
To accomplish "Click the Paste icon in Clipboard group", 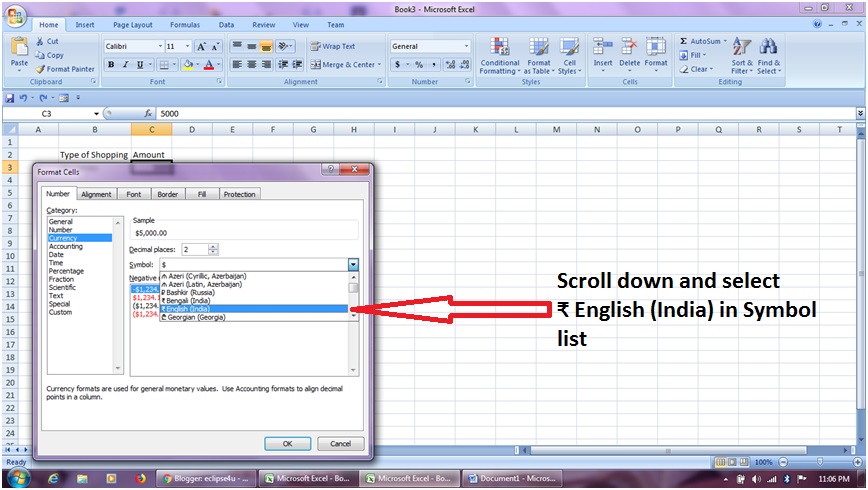I will (19, 47).
